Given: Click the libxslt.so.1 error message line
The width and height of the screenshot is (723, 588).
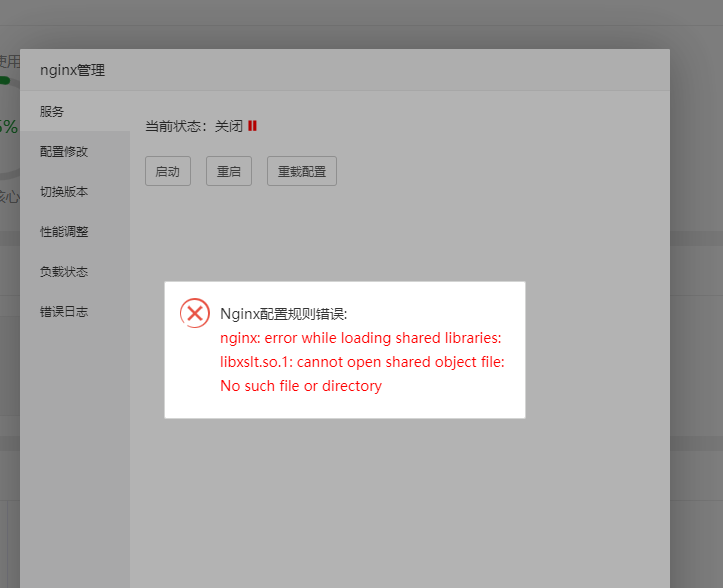Looking at the screenshot, I should pos(362,362).
